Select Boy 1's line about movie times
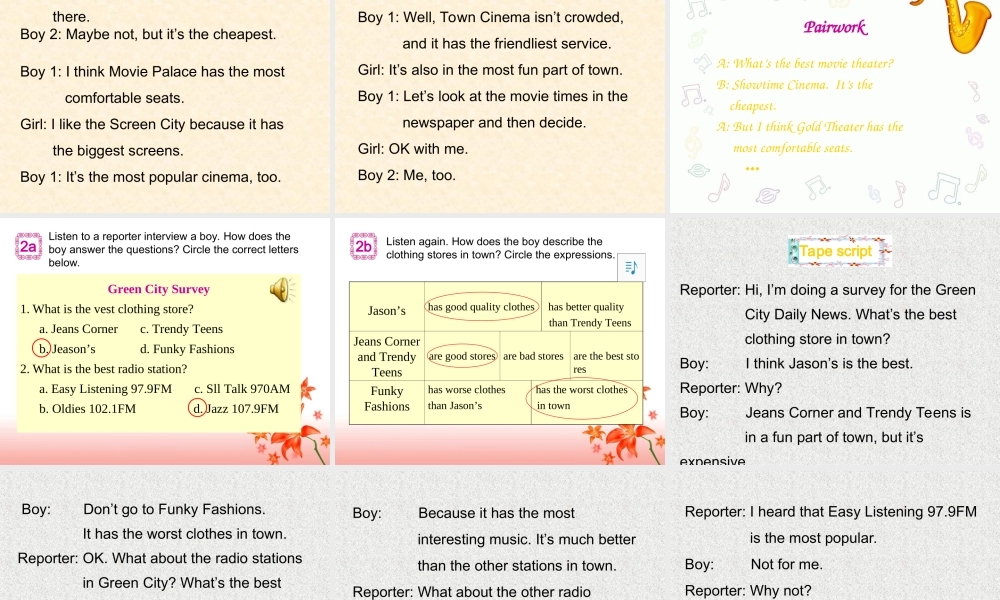The image size is (1000, 600). pos(492,110)
